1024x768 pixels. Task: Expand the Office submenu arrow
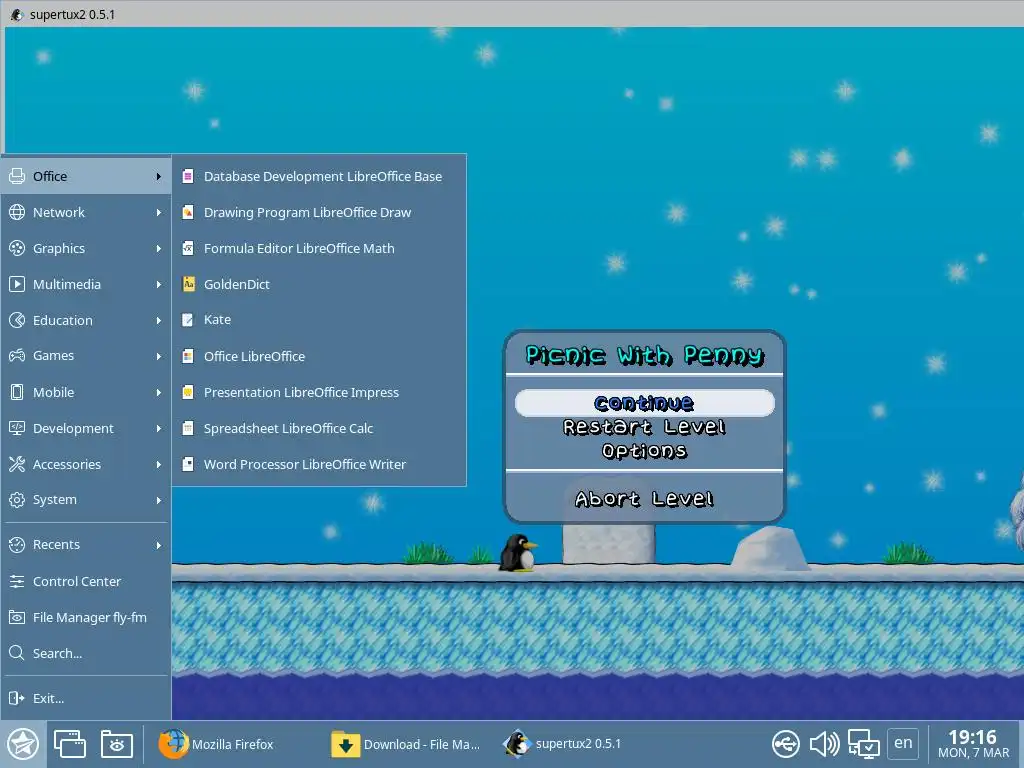click(x=159, y=176)
